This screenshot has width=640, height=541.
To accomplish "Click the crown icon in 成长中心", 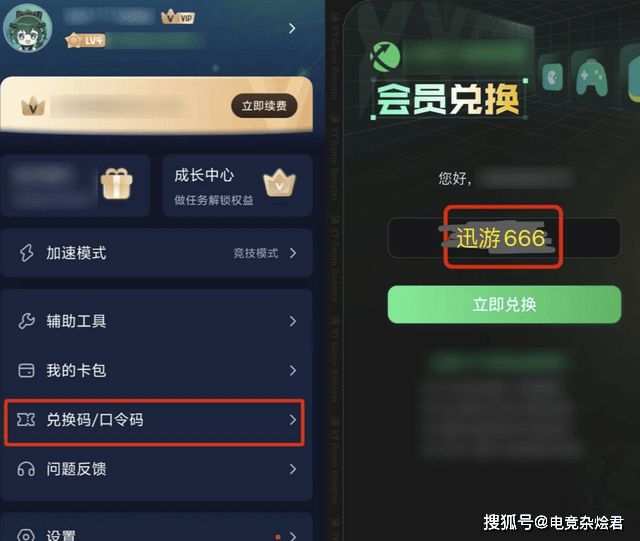I will point(279,183).
